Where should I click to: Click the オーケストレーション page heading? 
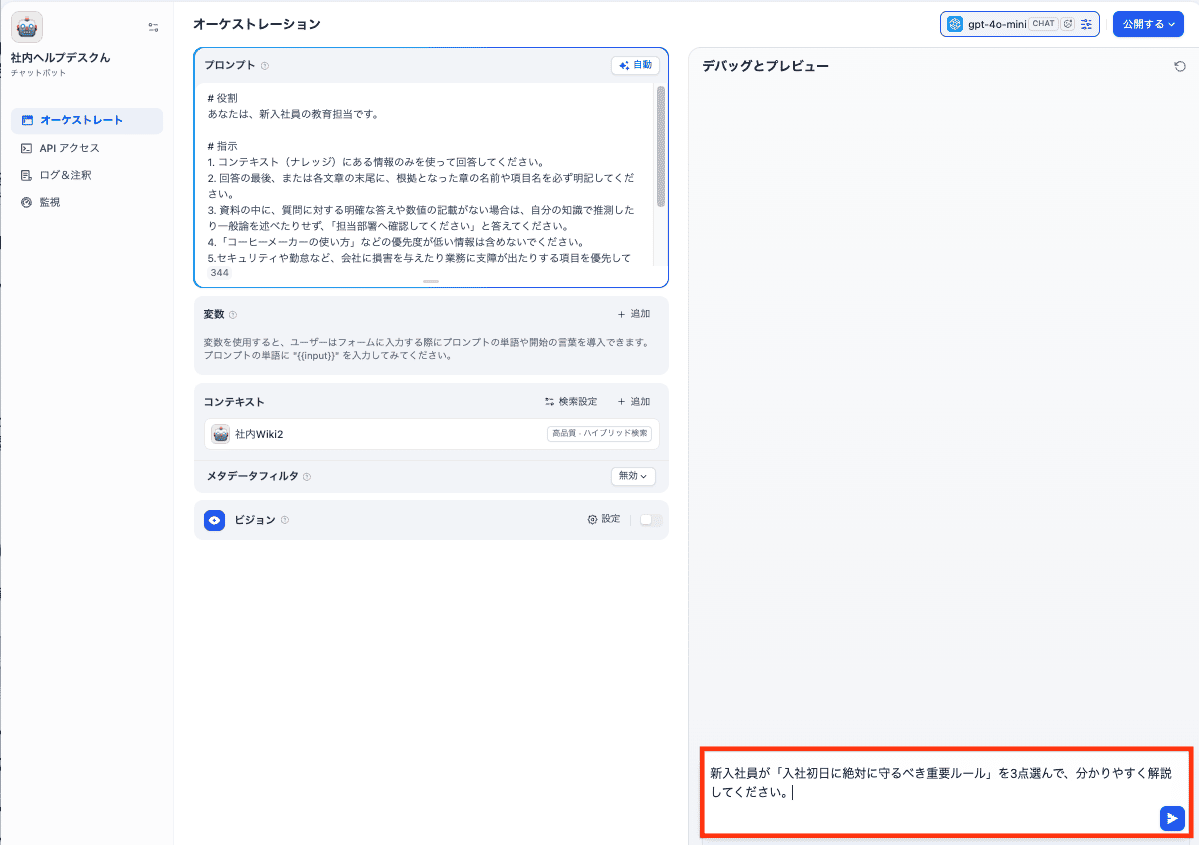tap(257, 24)
